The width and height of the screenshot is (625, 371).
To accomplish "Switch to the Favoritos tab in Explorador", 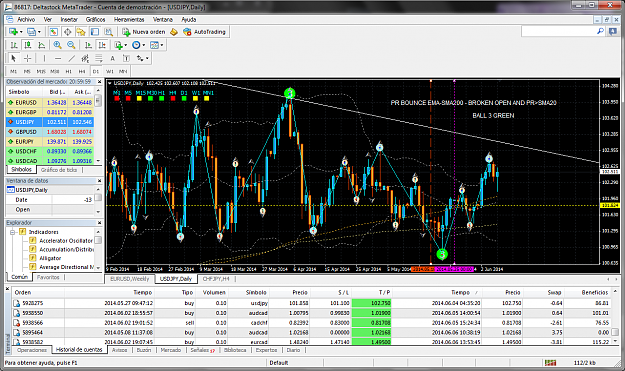I will tap(48, 277).
